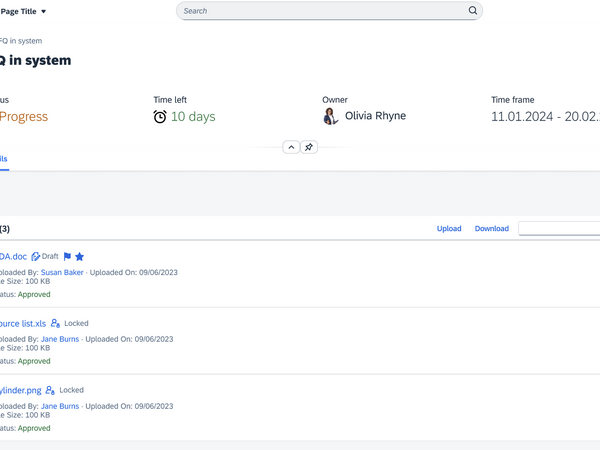Click the attachments filter input beside Download

(560, 229)
